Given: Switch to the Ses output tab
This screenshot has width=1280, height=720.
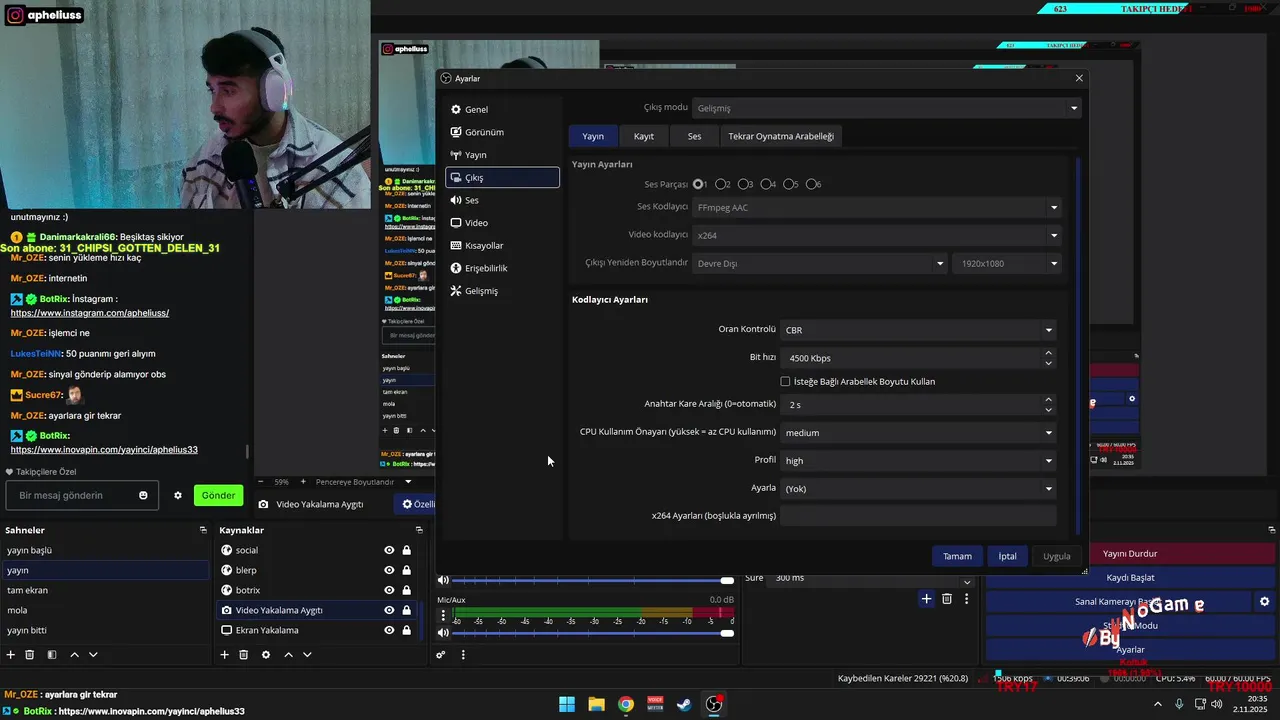Looking at the screenshot, I should pos(694,136).
